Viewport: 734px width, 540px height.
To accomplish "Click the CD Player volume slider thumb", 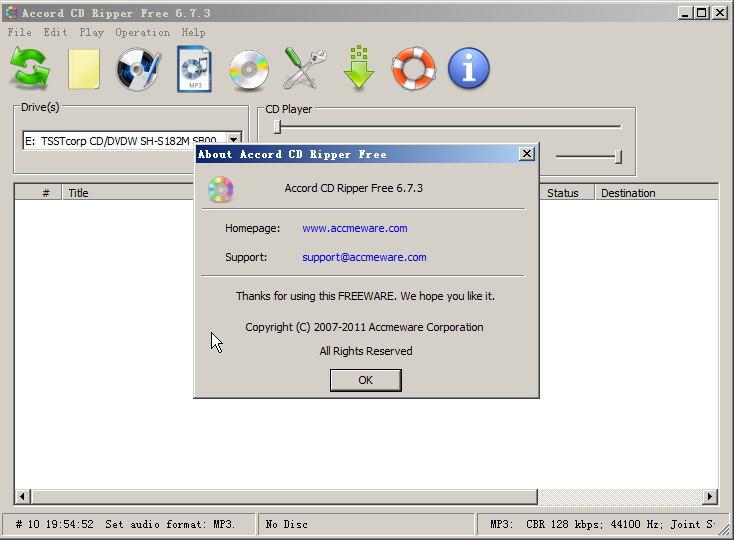I will (618, 157).
